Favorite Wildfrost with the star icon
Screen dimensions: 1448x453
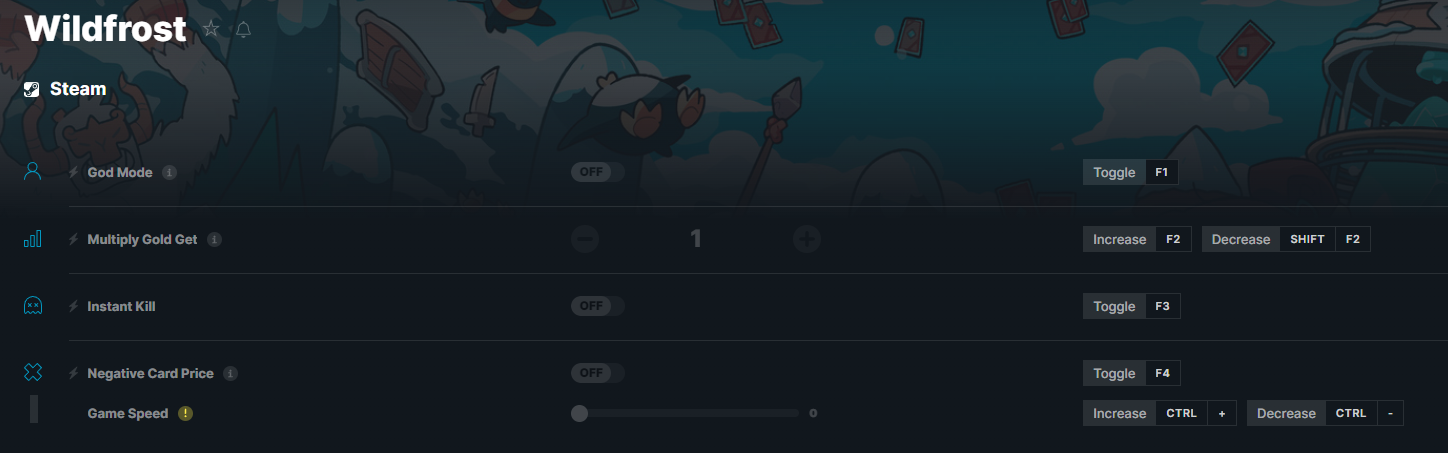click(x=211, y=29)
